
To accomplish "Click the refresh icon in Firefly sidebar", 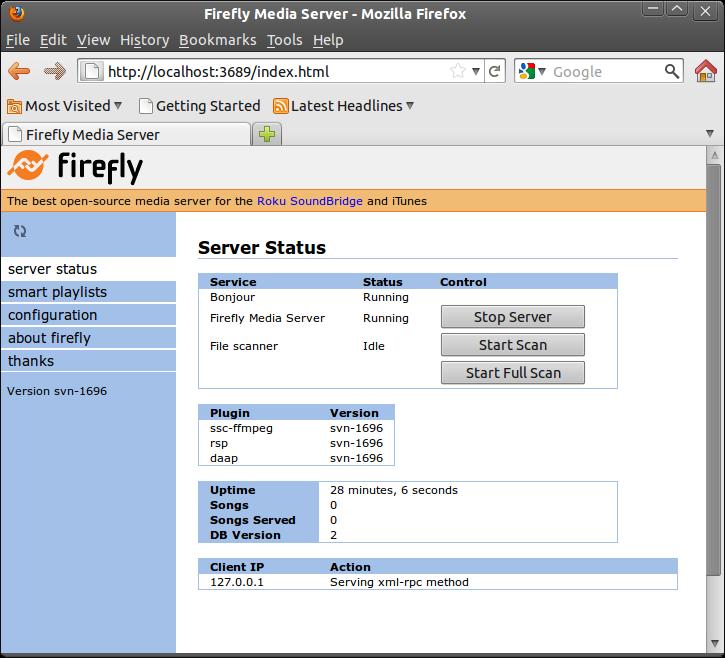I will [20, 231].
